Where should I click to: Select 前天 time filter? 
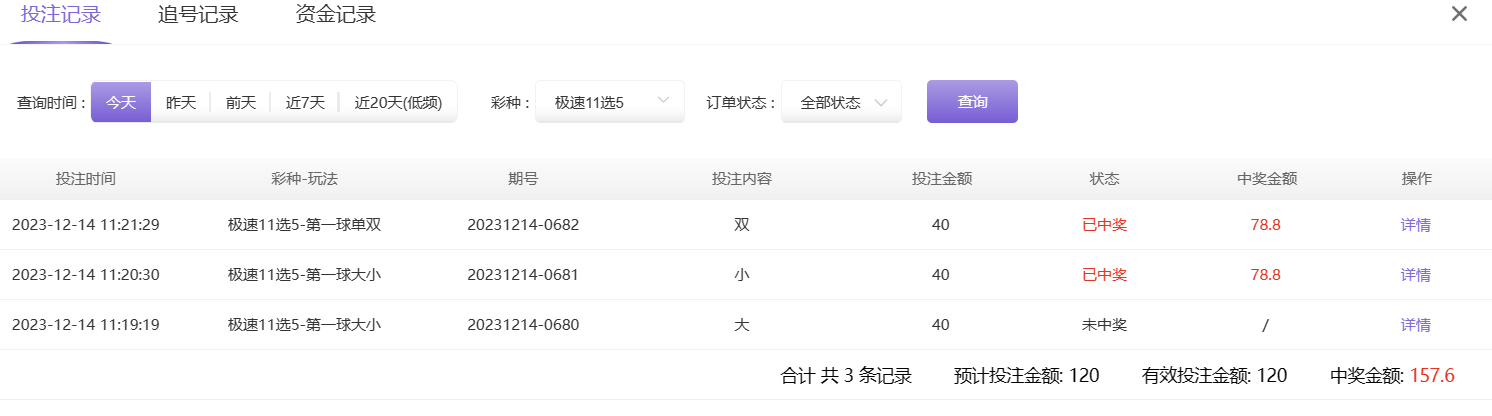point(240,102)
